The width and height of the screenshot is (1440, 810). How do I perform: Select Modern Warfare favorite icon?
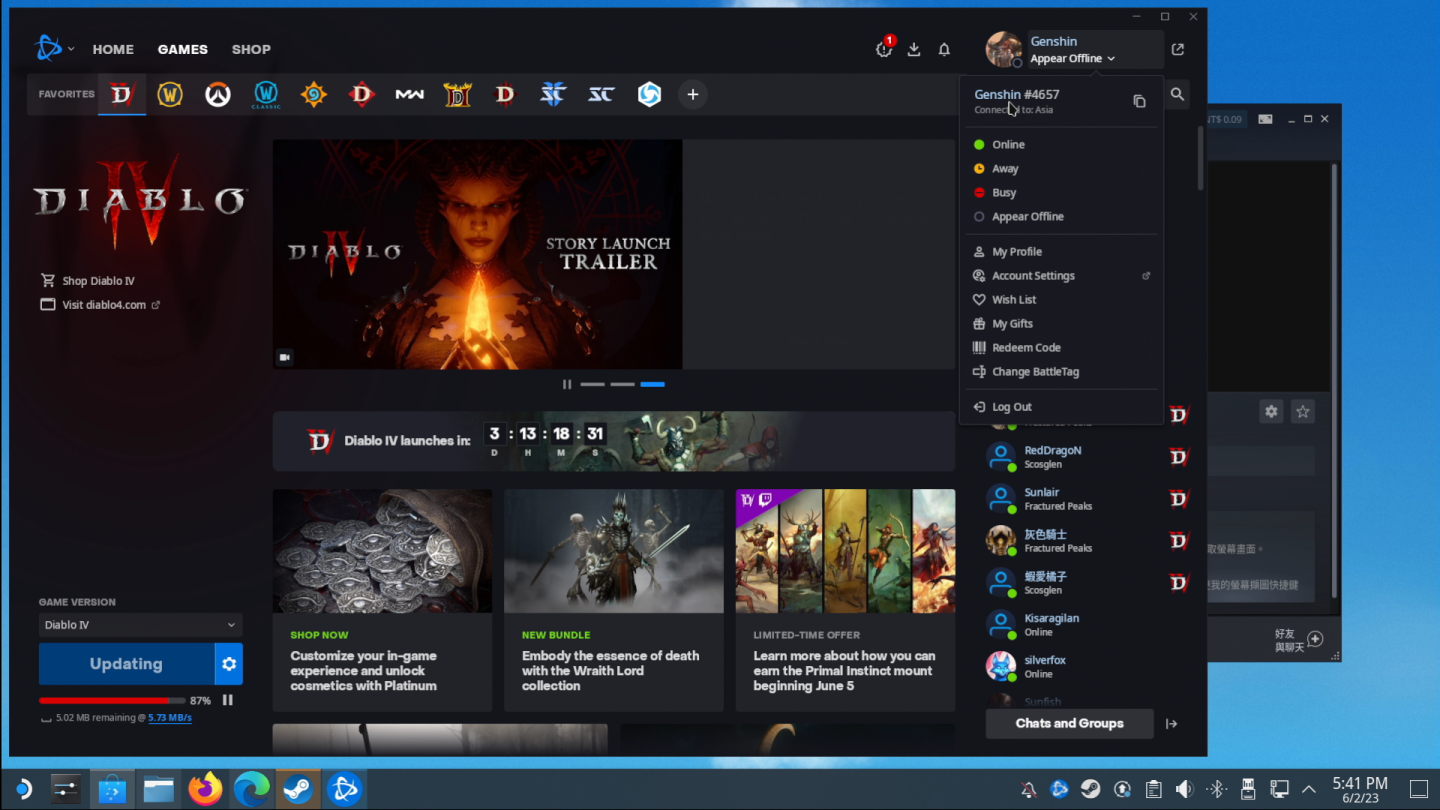pyautogui.click(x=410, y=95)
